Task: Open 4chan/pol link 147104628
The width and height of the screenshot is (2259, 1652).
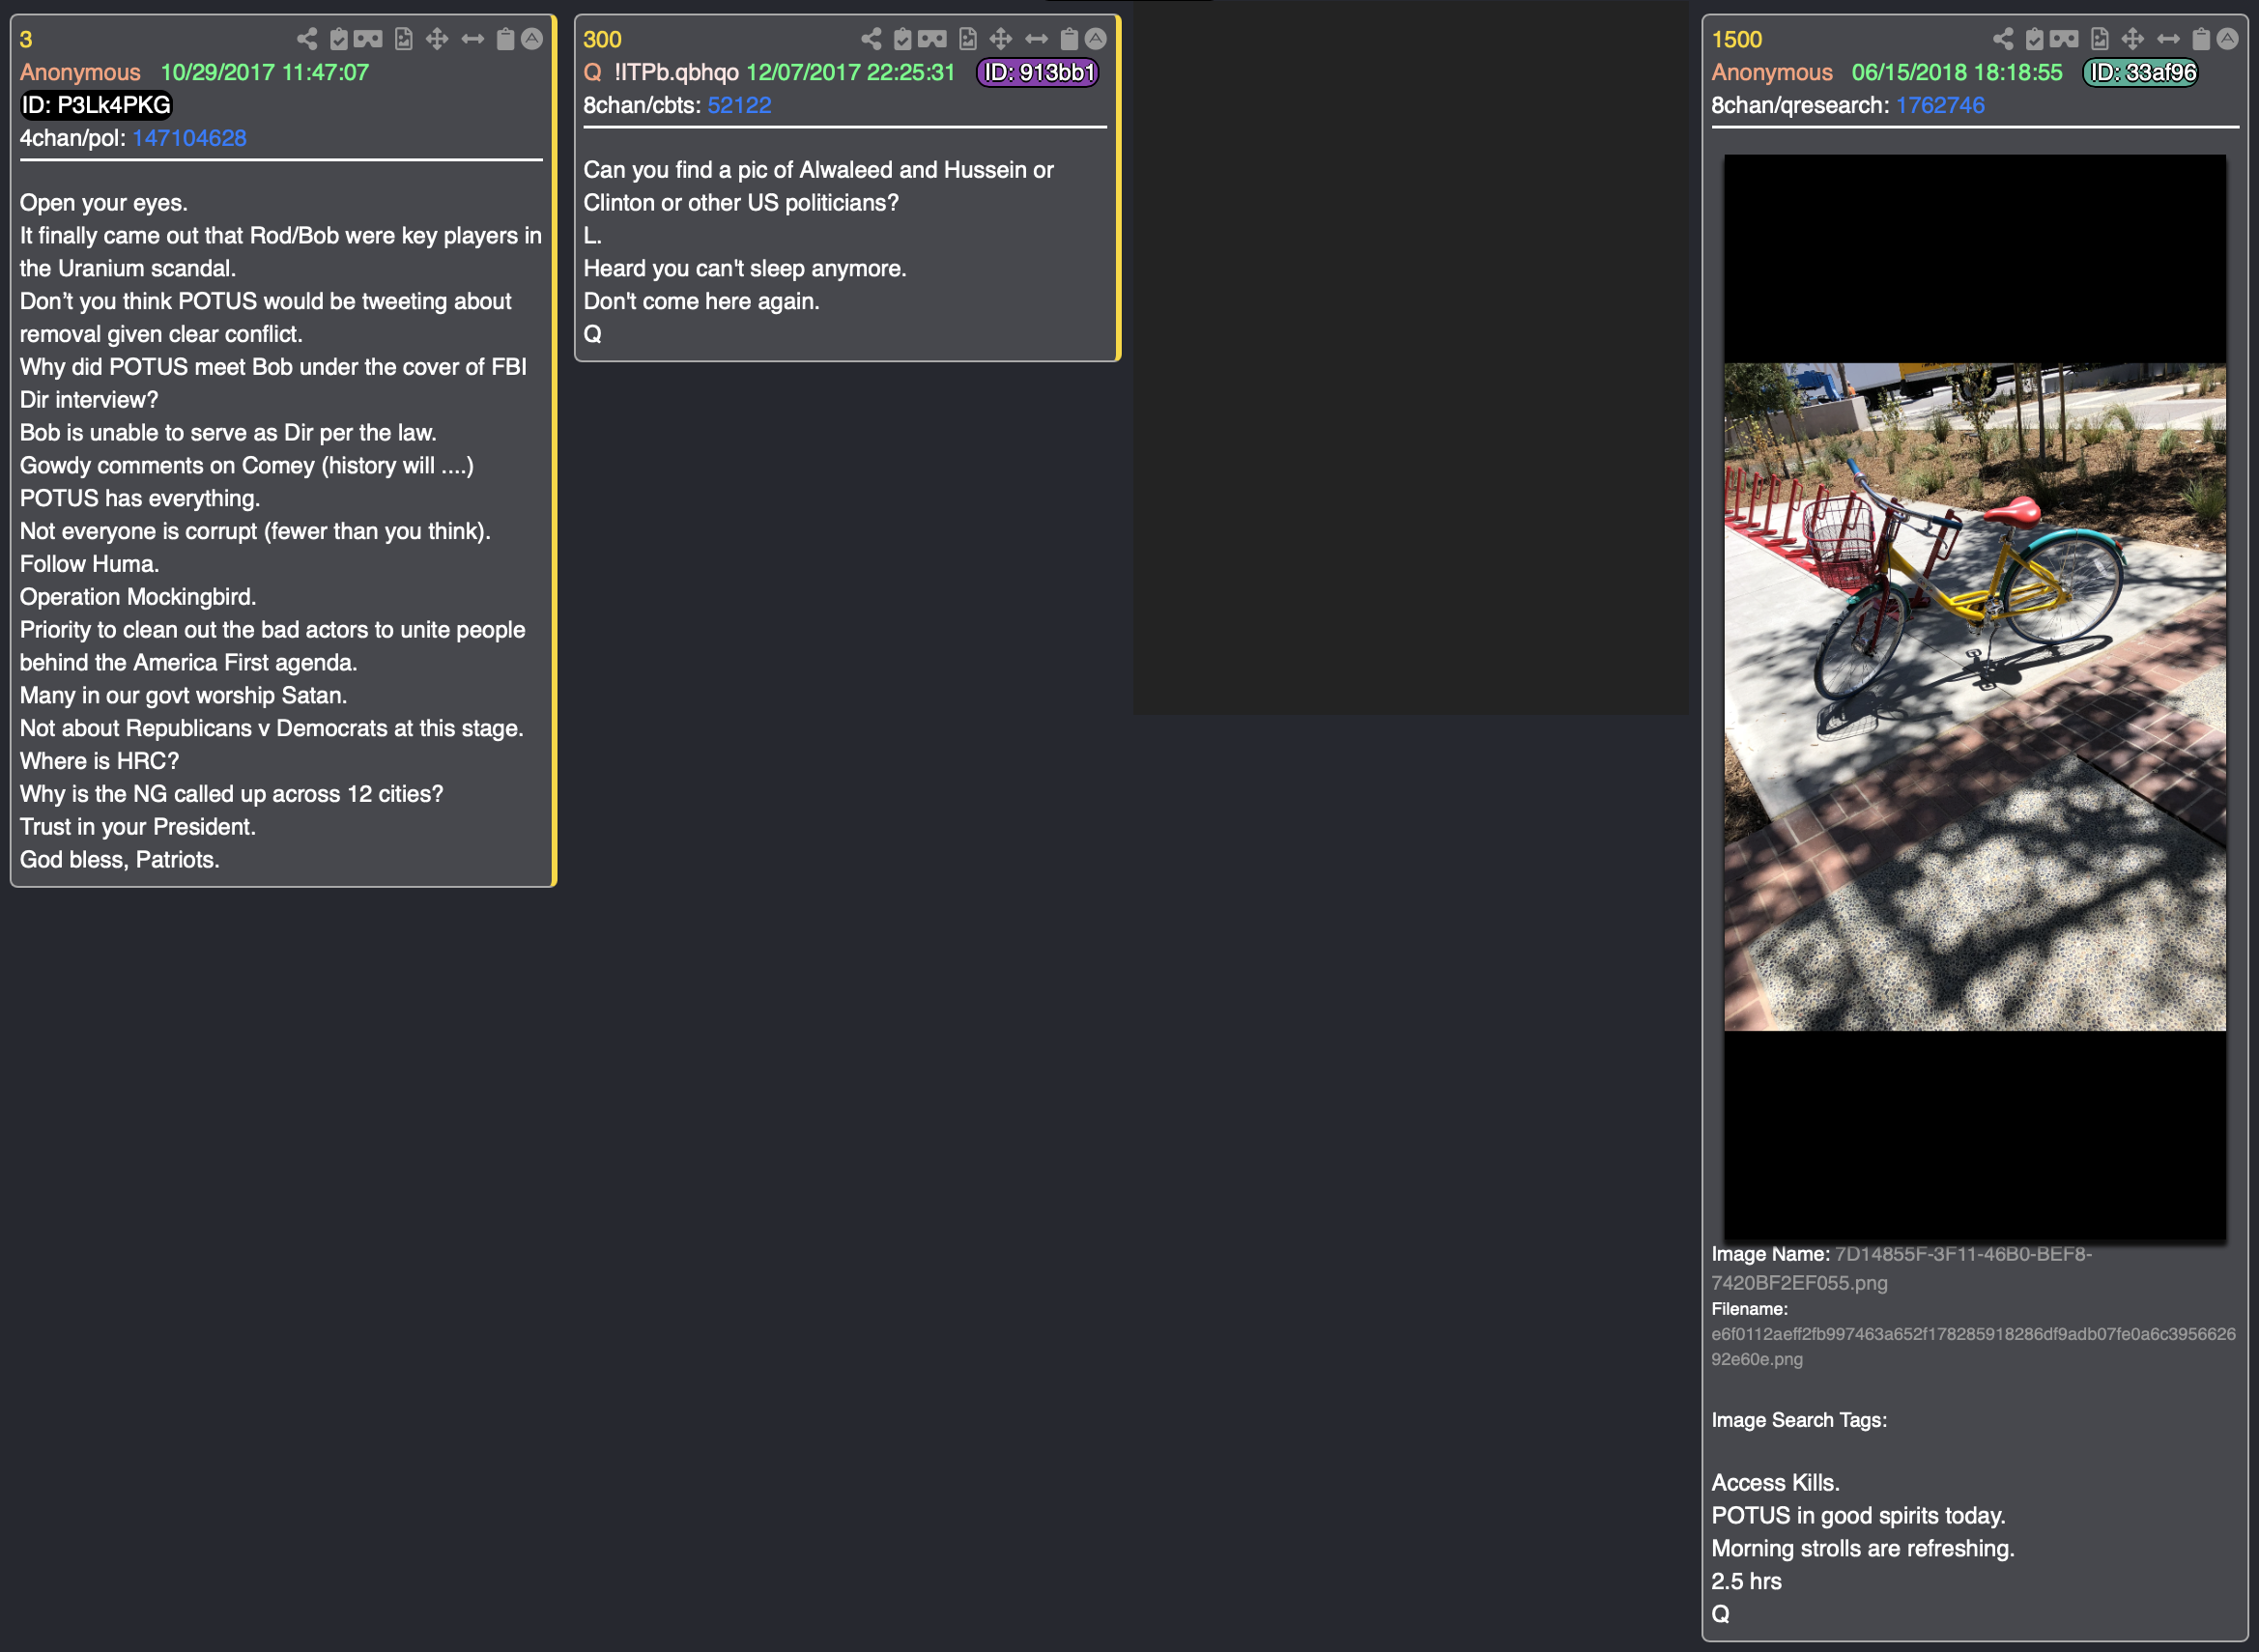Action: (x=189, y=138)
